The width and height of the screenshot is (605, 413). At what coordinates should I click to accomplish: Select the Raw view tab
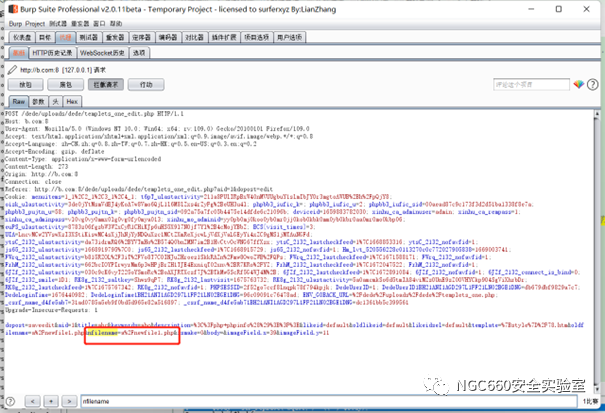[x=19, y=102]
